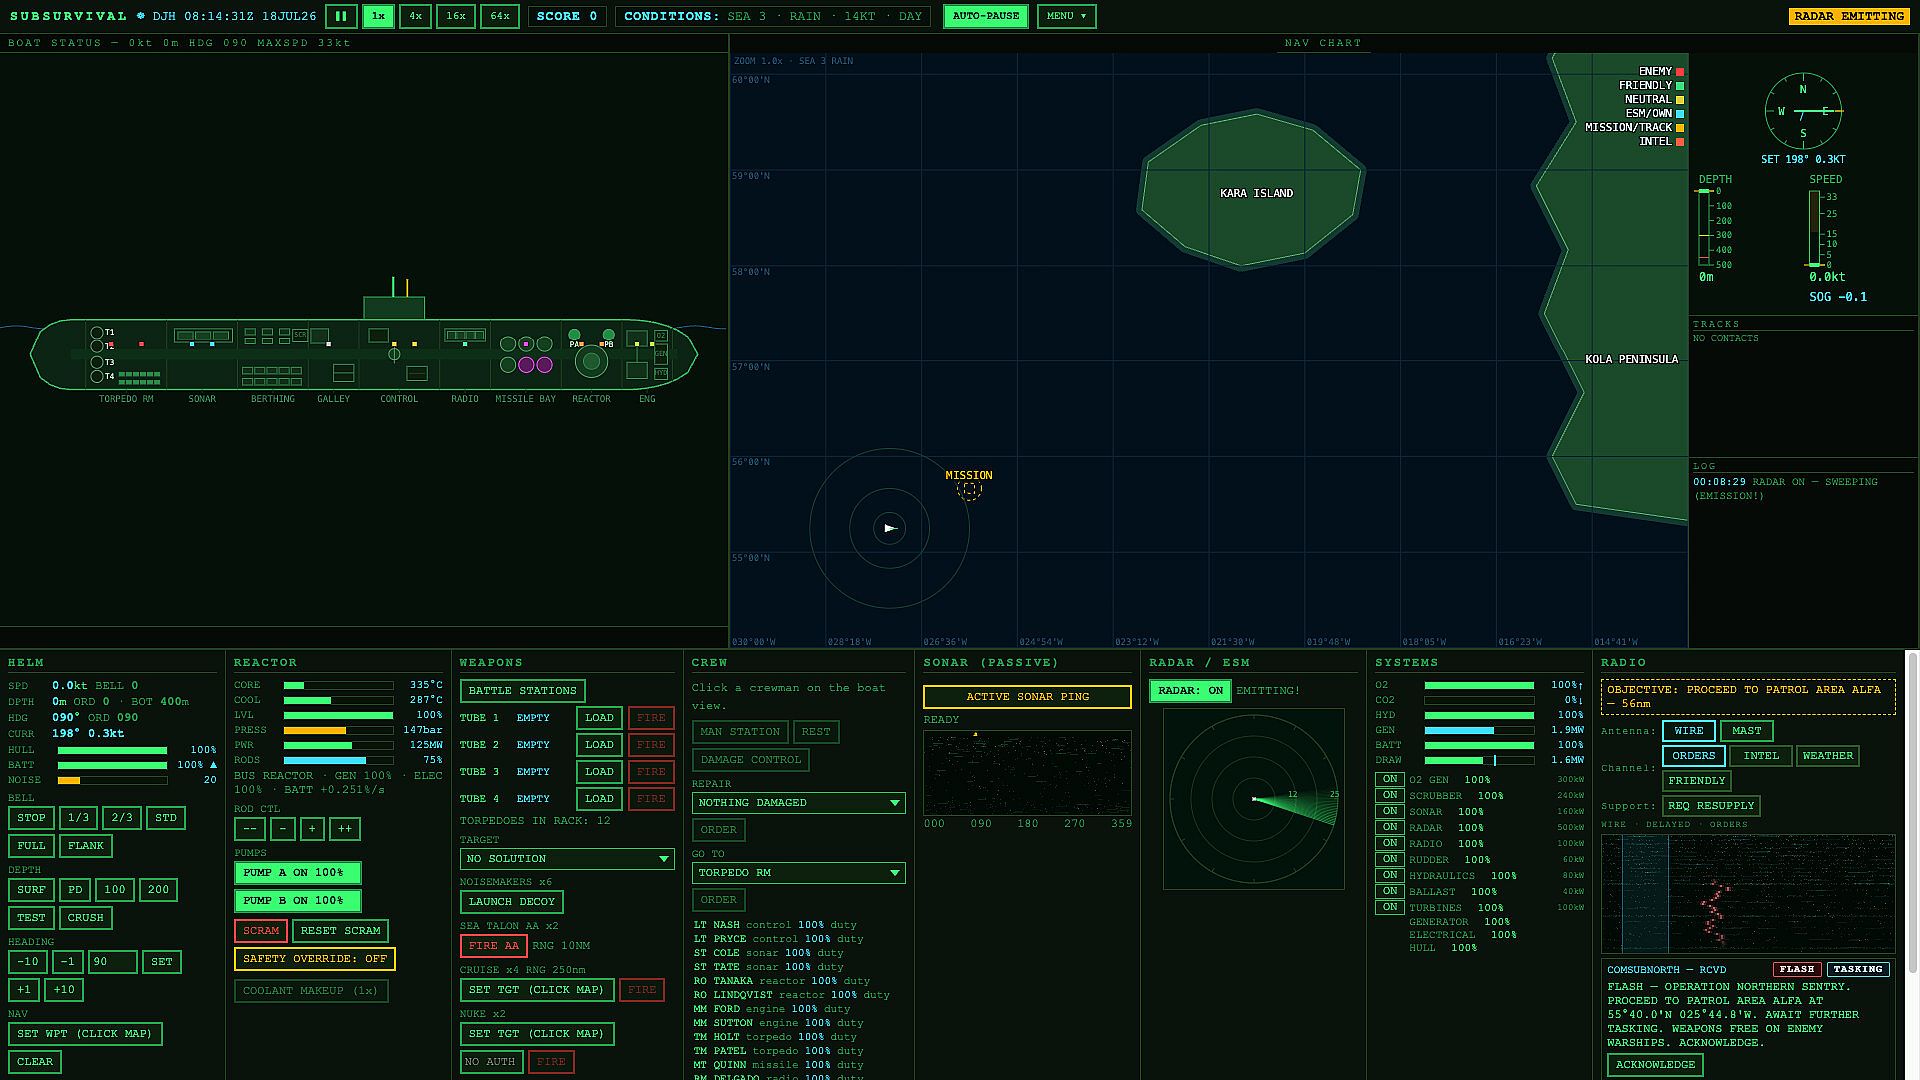Click the compass rose on nav chart
Viewport: 1920px width, 1080px height.
pyautogui.click(x=1803, y=111)
